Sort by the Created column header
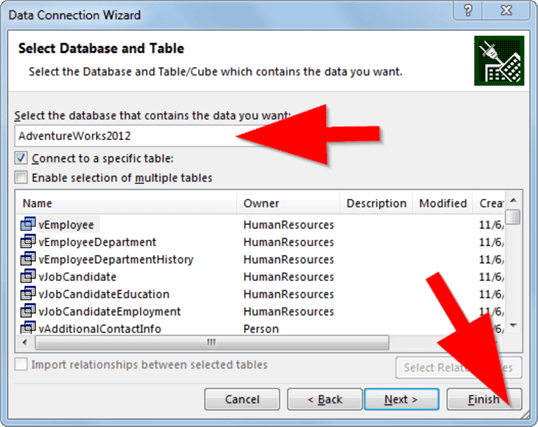The image size is (538, 427). click(x=489, y=203)
